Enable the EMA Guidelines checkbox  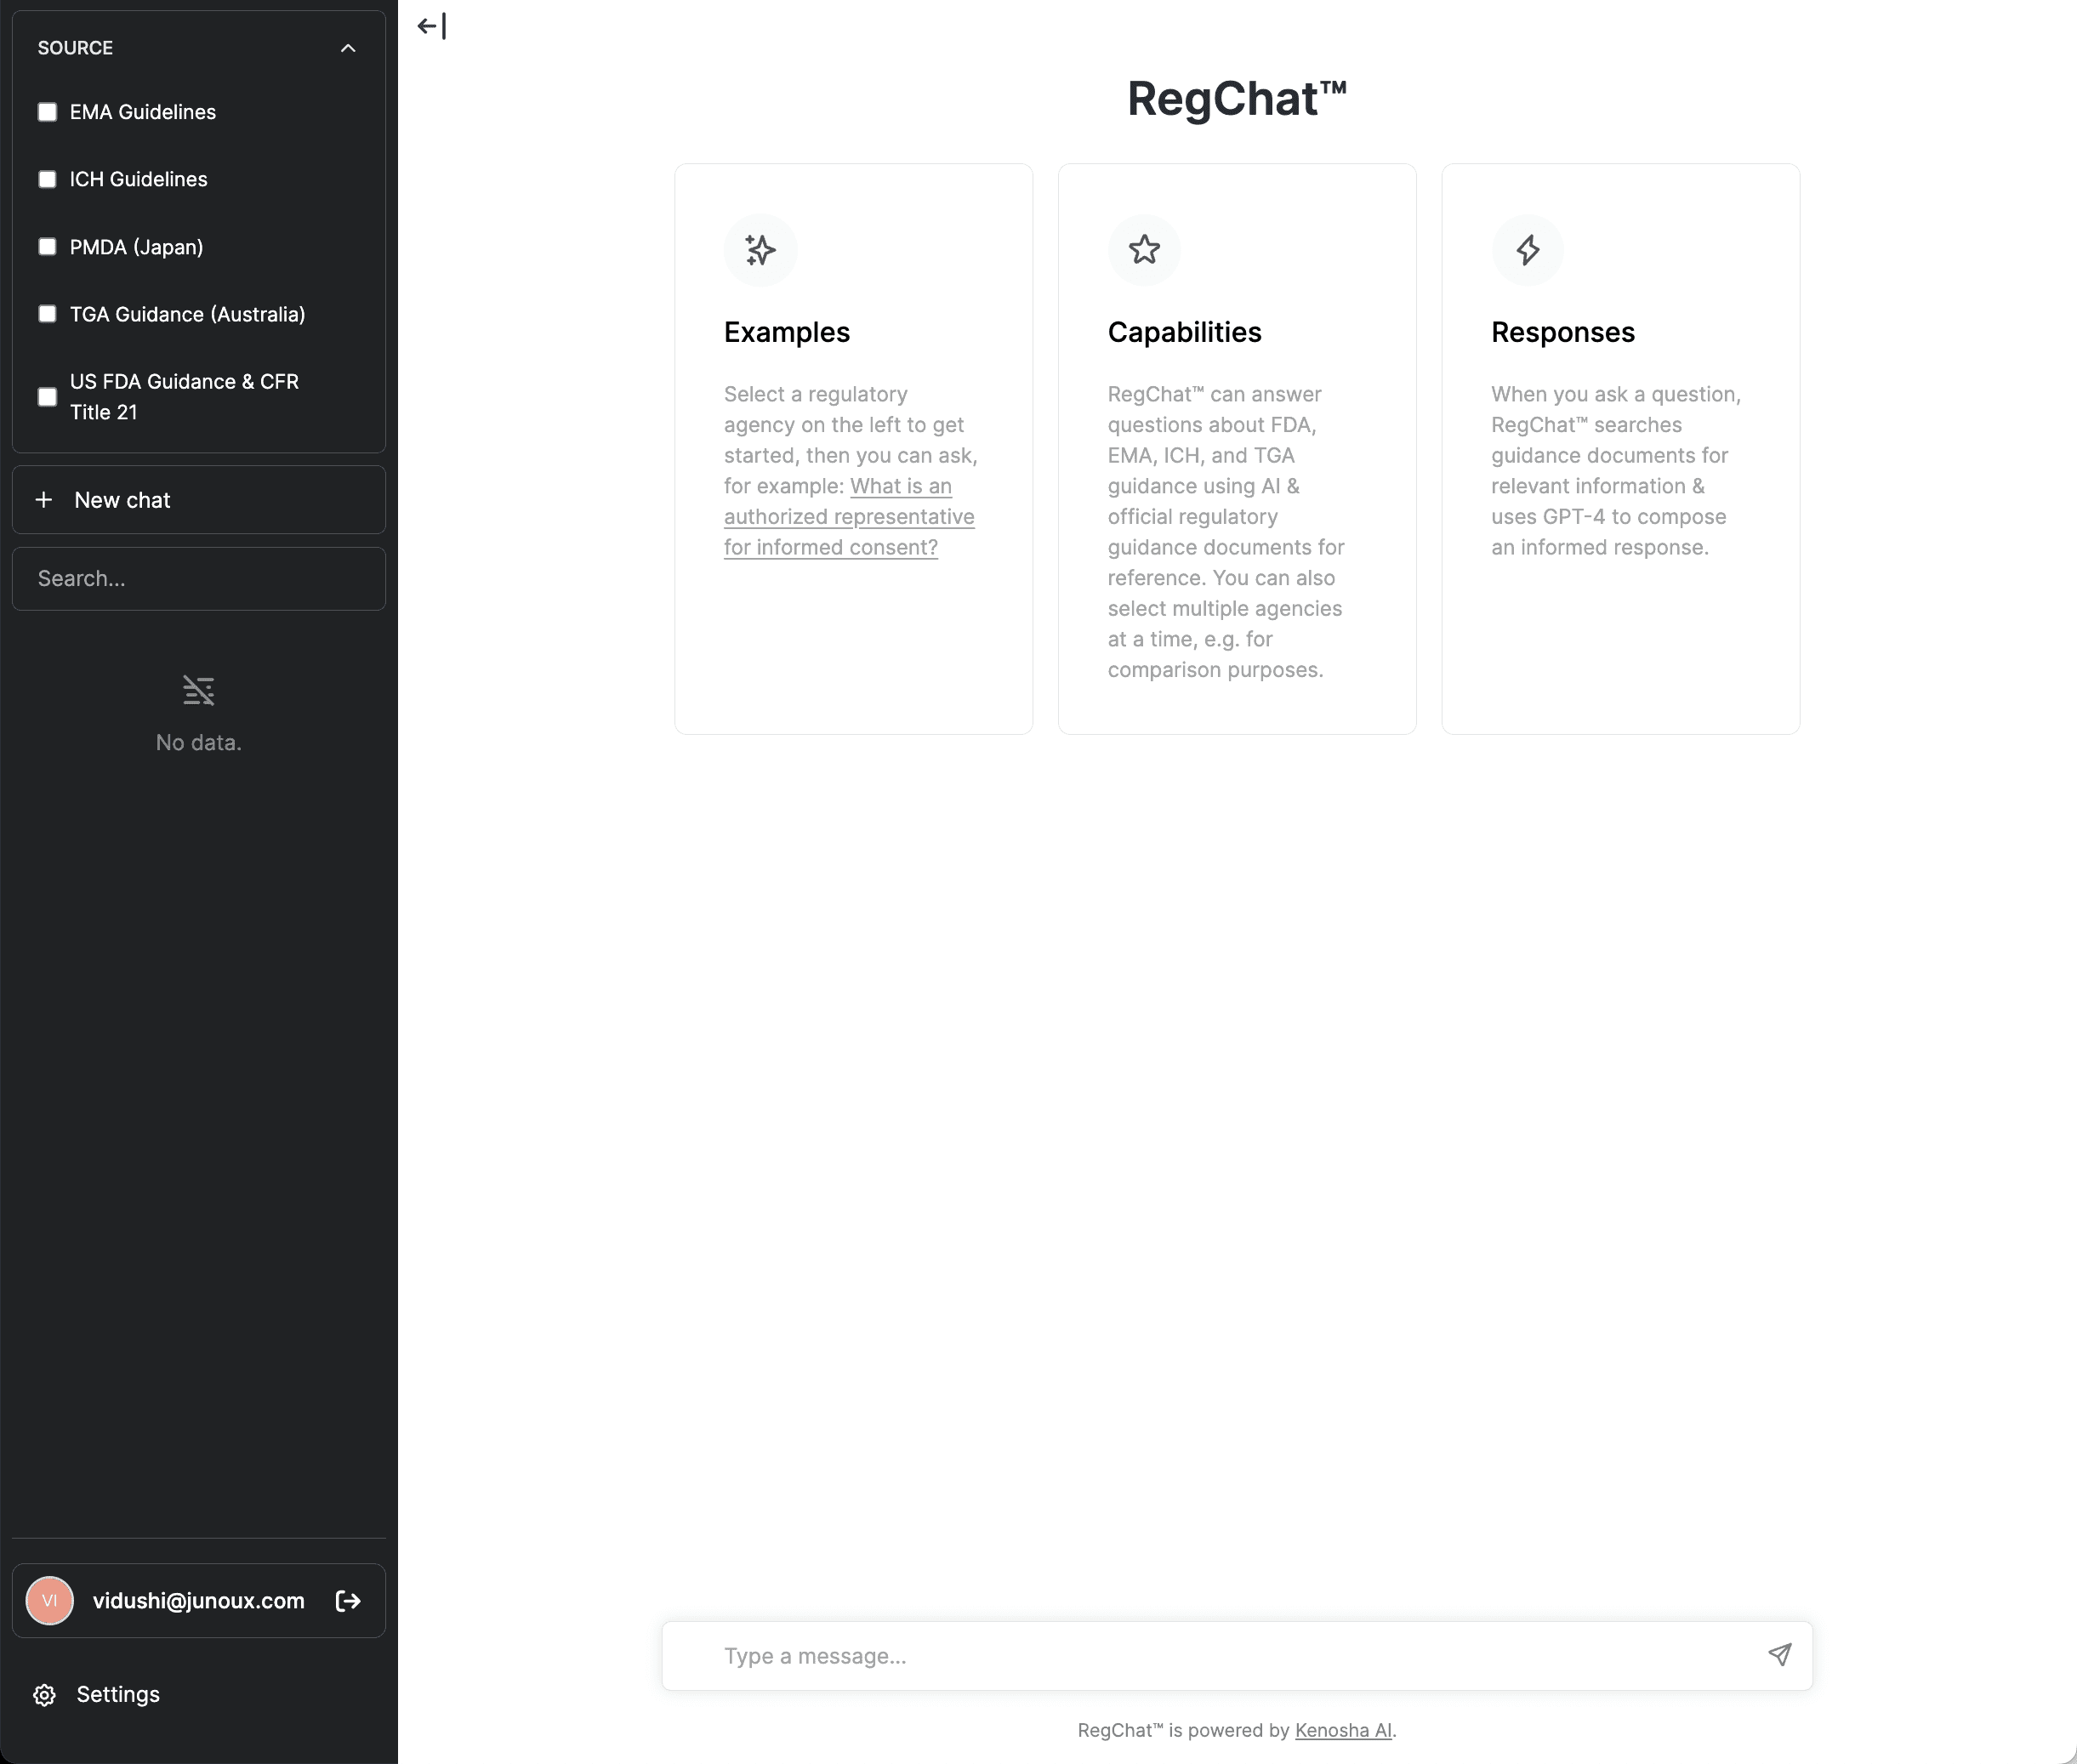click(47, 112)
